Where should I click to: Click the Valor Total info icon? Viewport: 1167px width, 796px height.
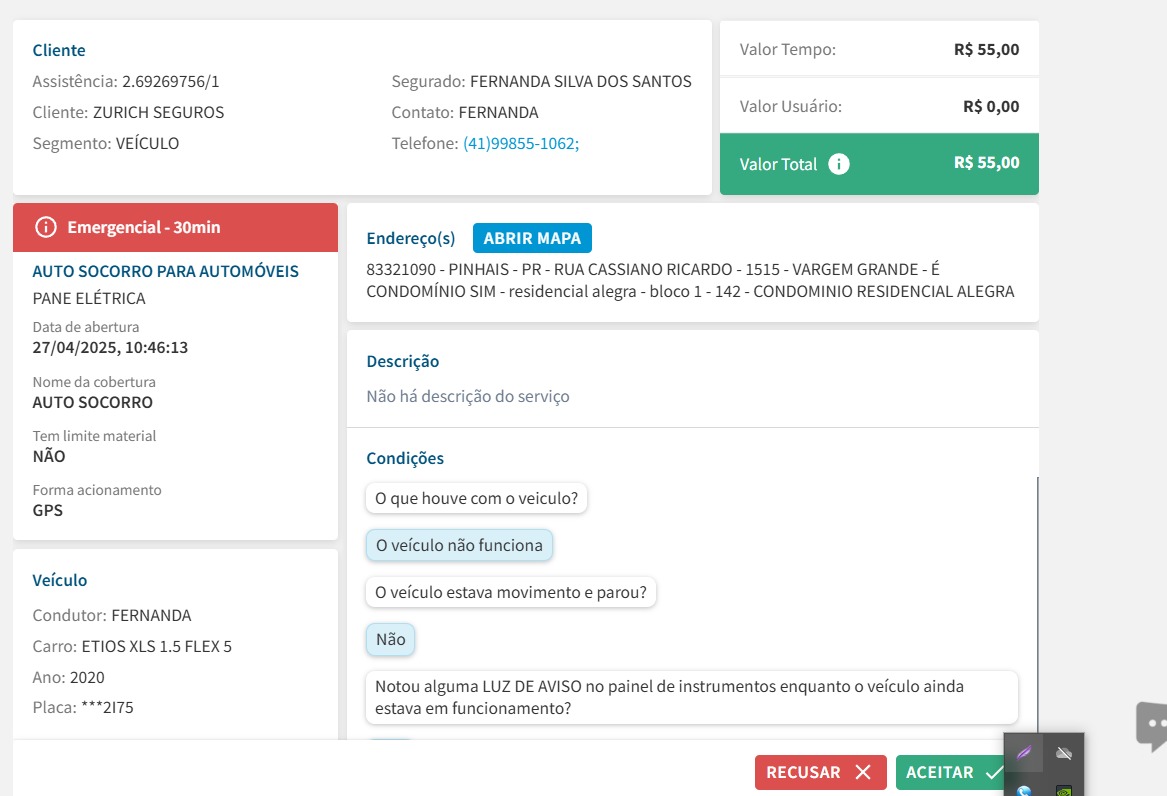839,164
